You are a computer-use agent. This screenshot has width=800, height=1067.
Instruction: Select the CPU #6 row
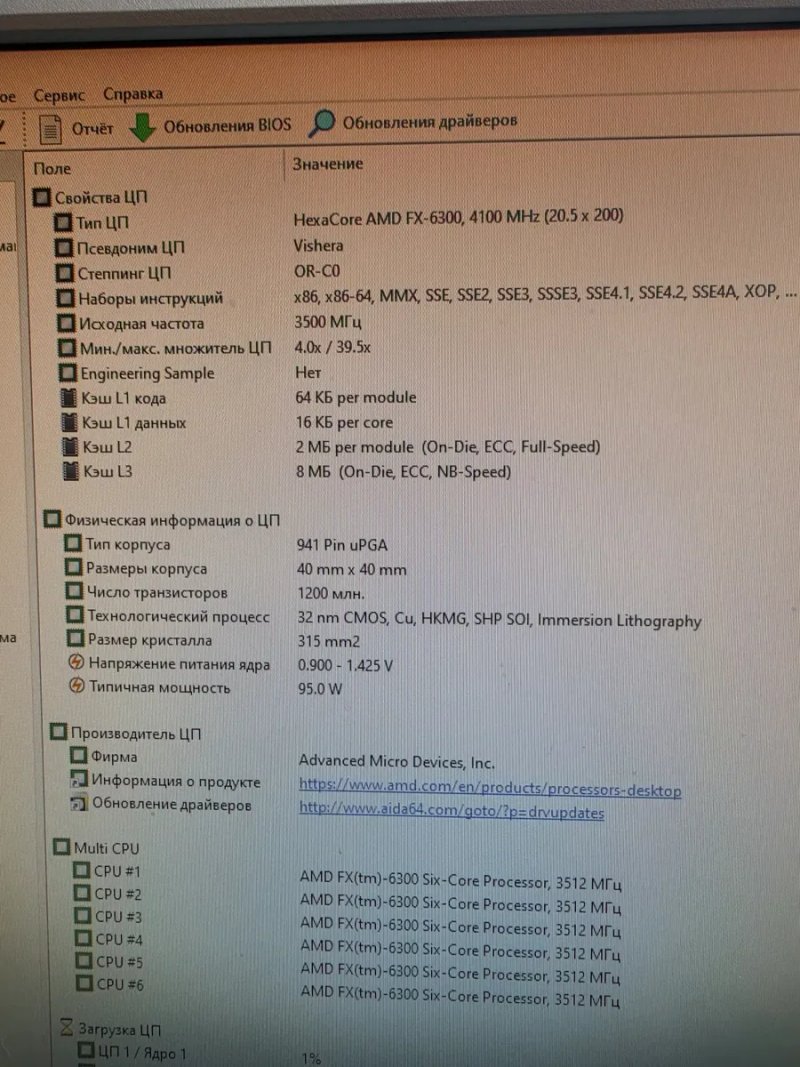[347, 991]
